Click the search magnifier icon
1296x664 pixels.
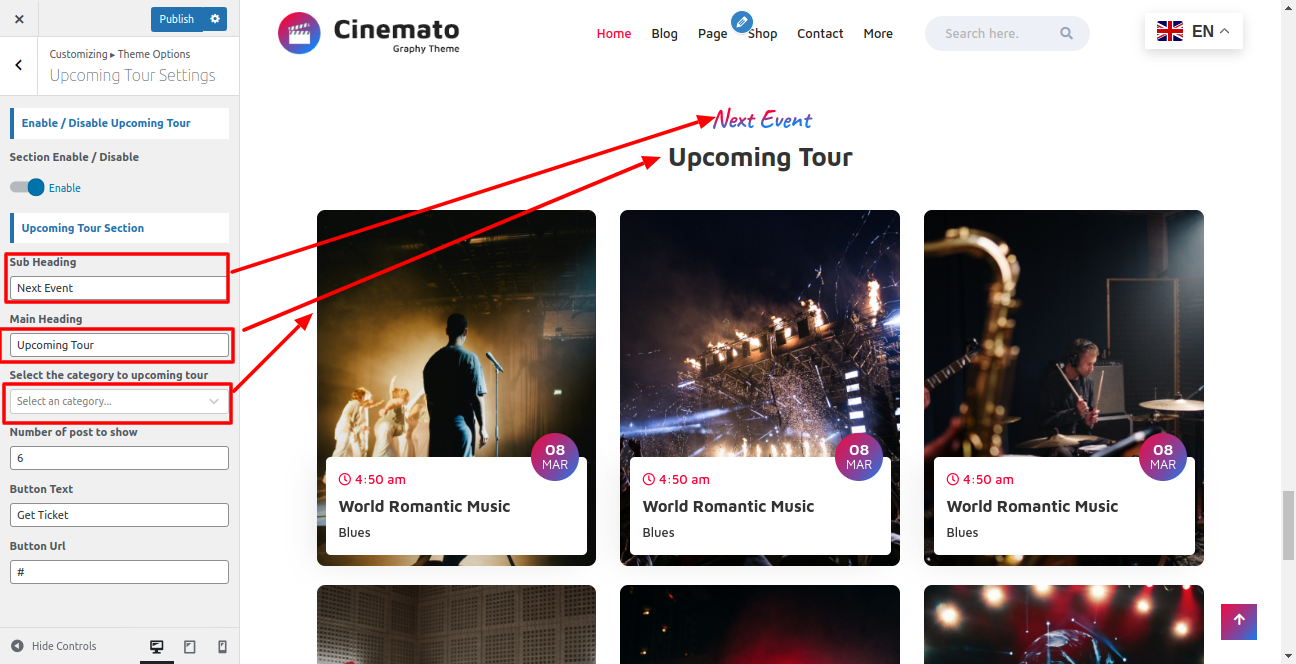pyautogui.click(x=1066, y=33)
